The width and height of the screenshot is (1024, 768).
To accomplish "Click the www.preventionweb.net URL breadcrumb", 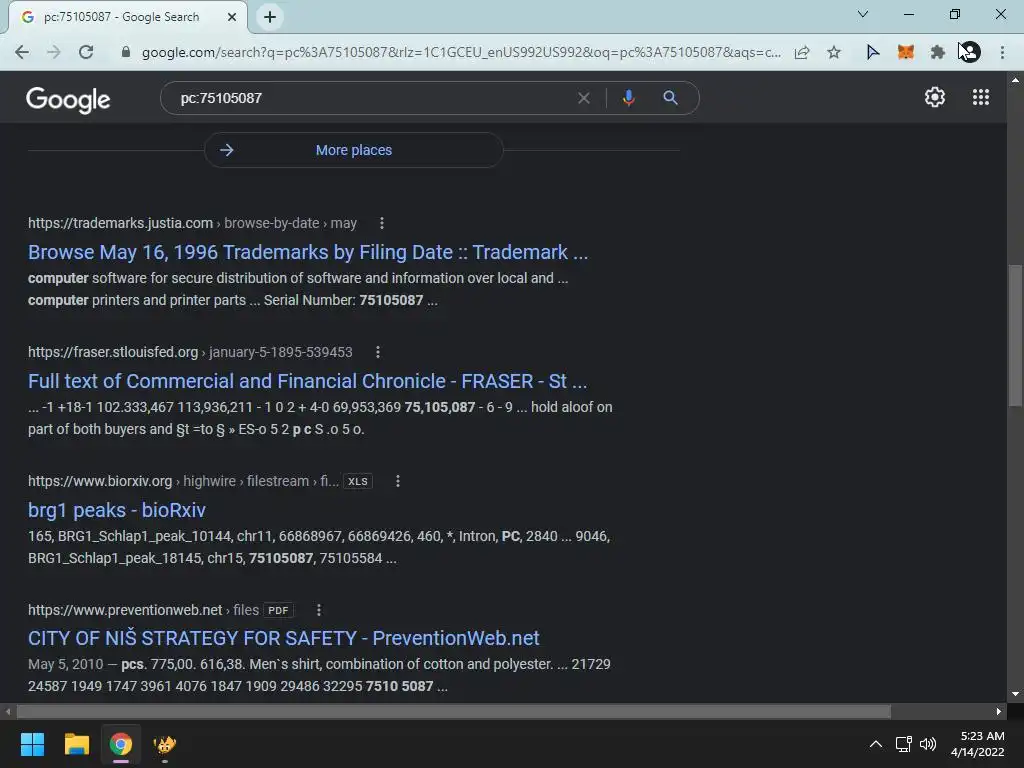I will (x=143, y=610).
